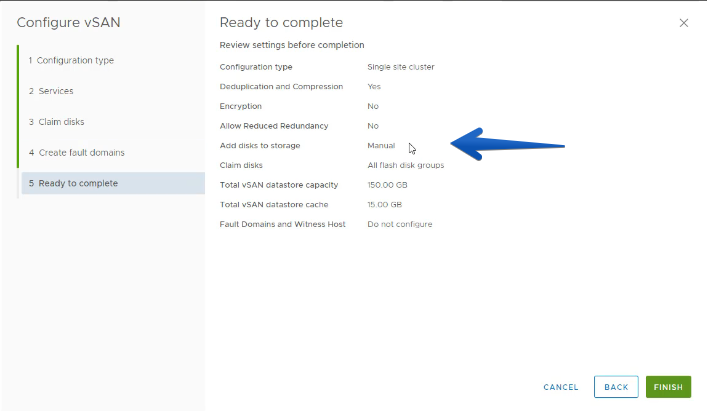707x411 pixels.
Task: Click 'No' beside Allow Reduced Redundancy
Action: tap(373, 126)
